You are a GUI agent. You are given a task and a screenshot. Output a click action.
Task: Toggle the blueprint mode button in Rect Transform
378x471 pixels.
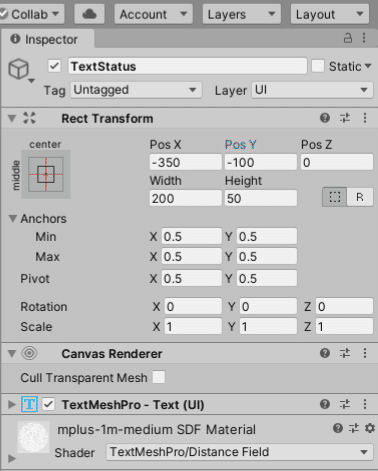click(334, 197)
